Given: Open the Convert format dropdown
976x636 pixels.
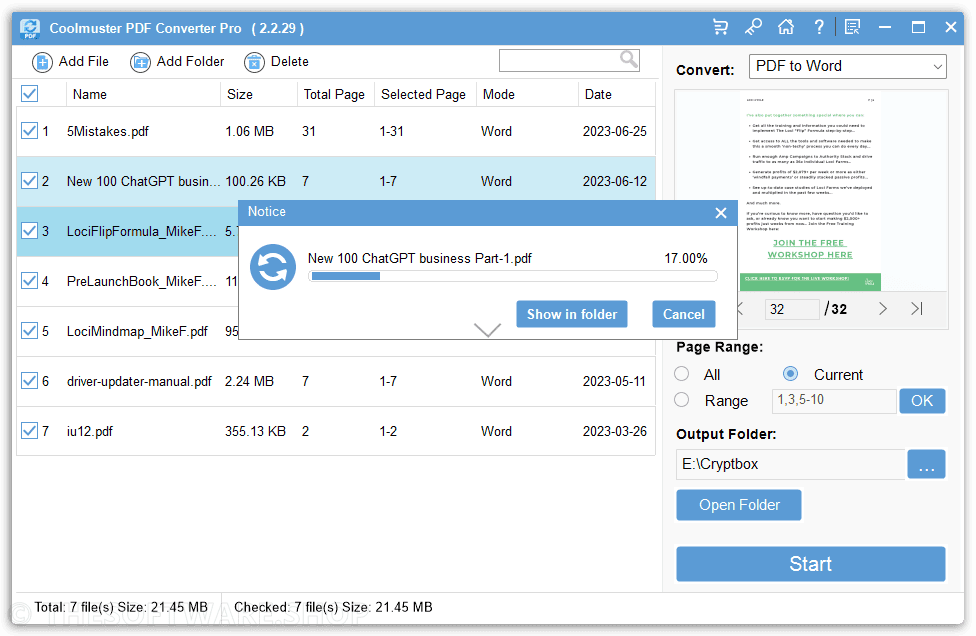Looking at the screenshot, I should pyautogui.click(x=847, y=66).
